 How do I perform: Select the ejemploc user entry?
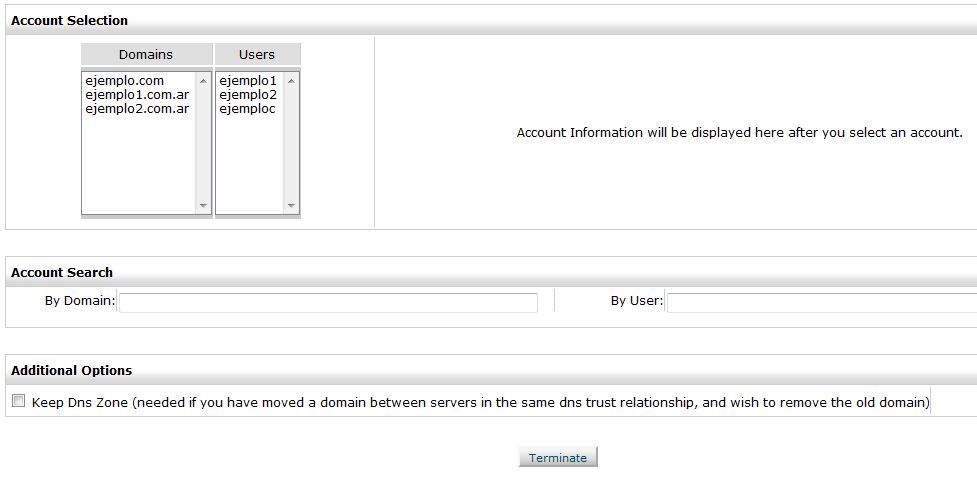point(247,109)
